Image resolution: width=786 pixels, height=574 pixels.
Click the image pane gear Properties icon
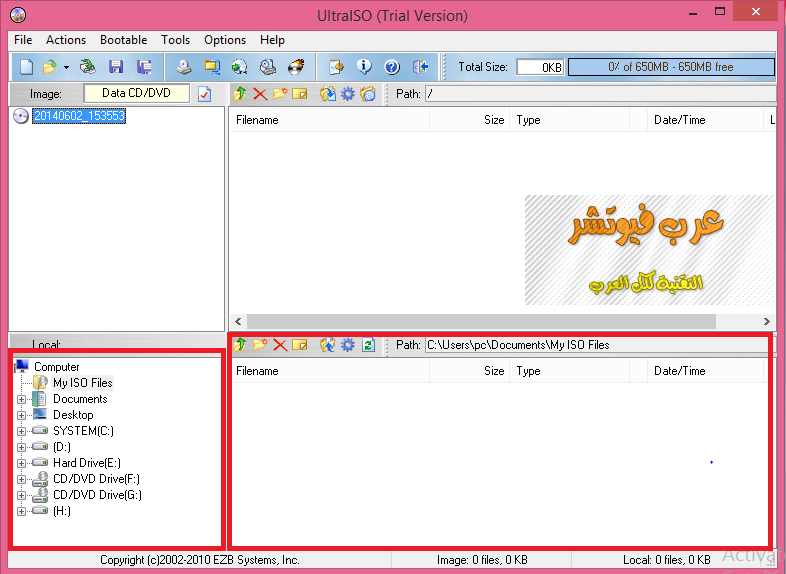pyautogui.click(x=347, y=94)
